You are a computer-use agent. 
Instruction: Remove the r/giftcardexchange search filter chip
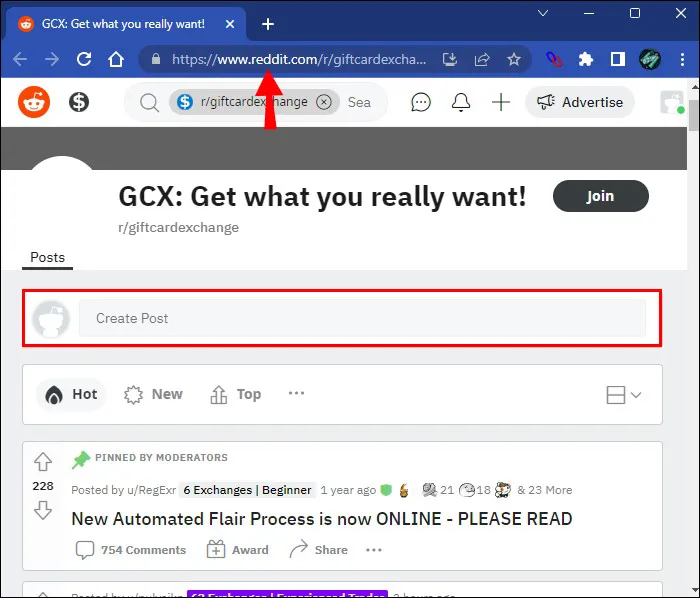click(324, 102)
